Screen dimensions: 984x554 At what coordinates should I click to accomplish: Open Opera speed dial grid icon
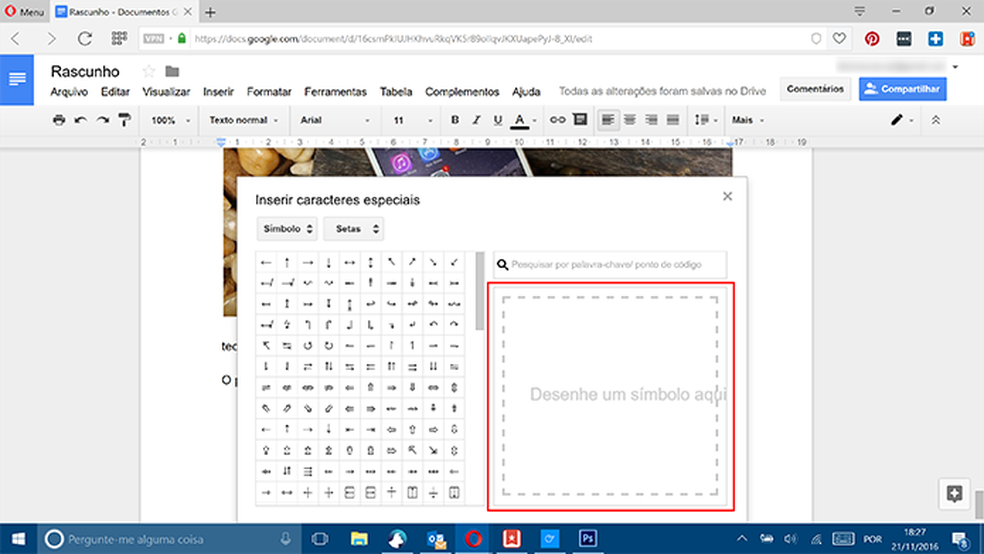[119, 38]
